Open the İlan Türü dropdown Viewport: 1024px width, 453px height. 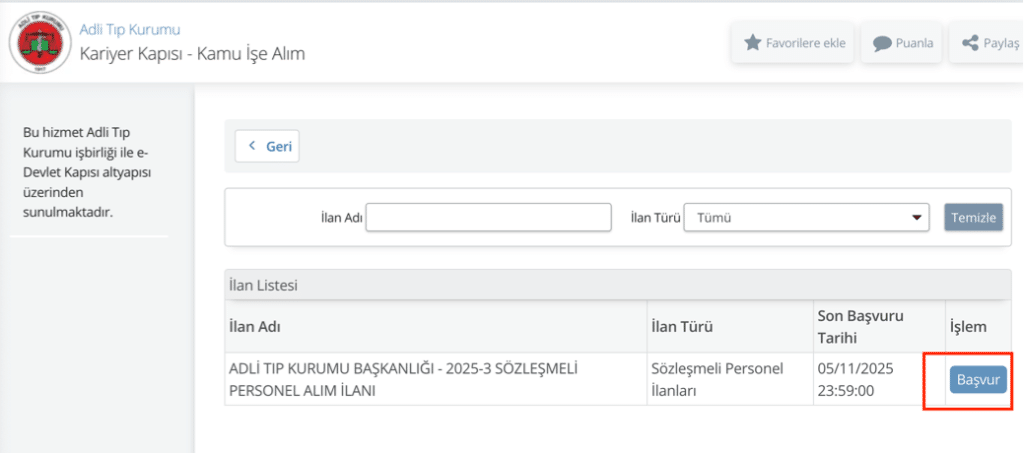(806, 217)
